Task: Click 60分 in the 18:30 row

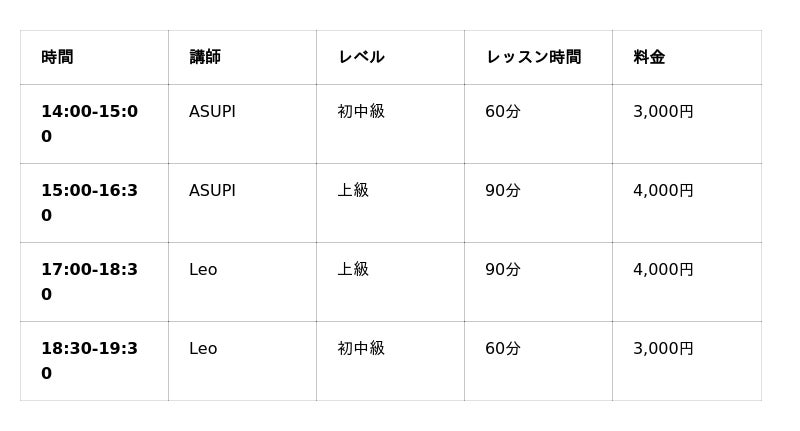Action: 503,349
